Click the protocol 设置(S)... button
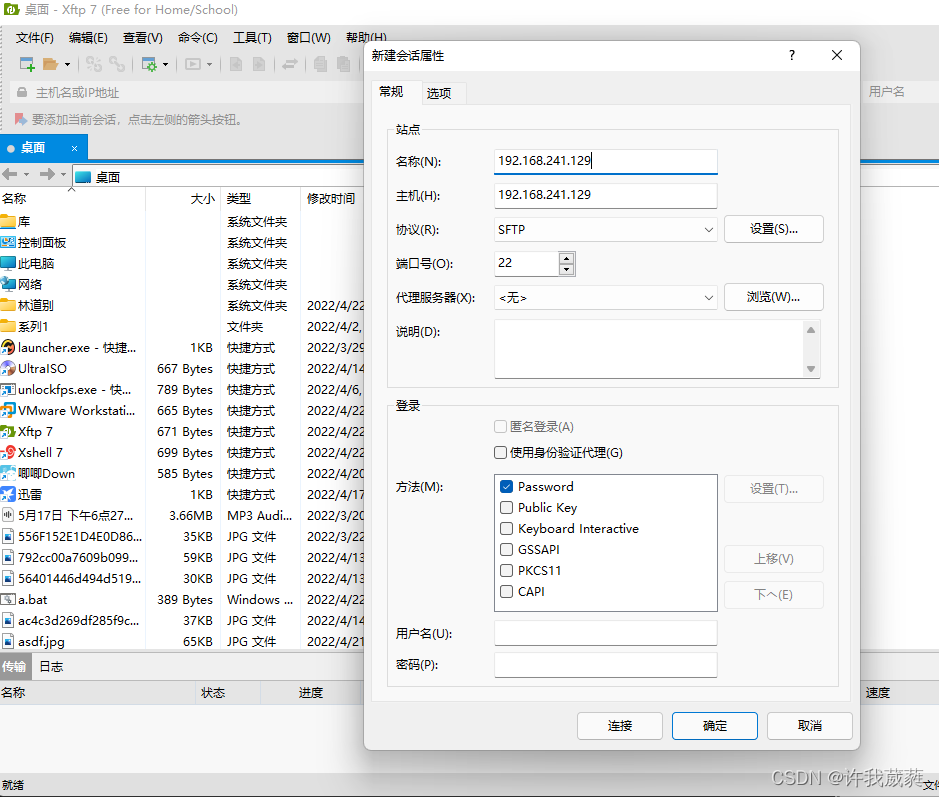939x797 pixels. [x=774, y=229]
